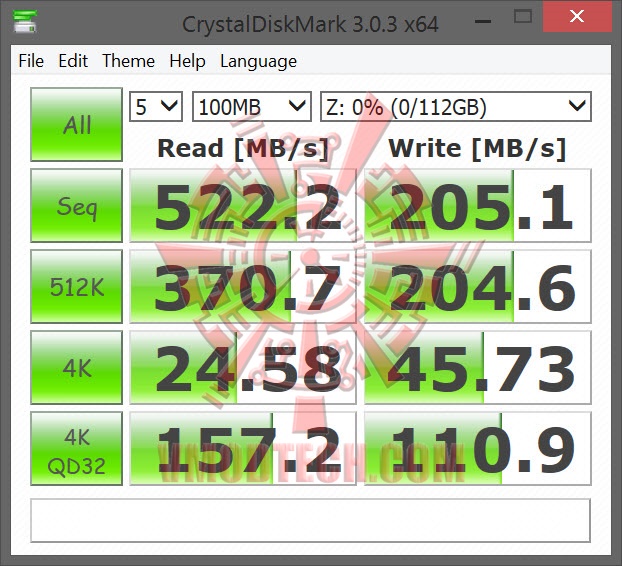Maximize the CrystalDiskMark window
This screenshot has width=622, height=566.
pos(523,17)
